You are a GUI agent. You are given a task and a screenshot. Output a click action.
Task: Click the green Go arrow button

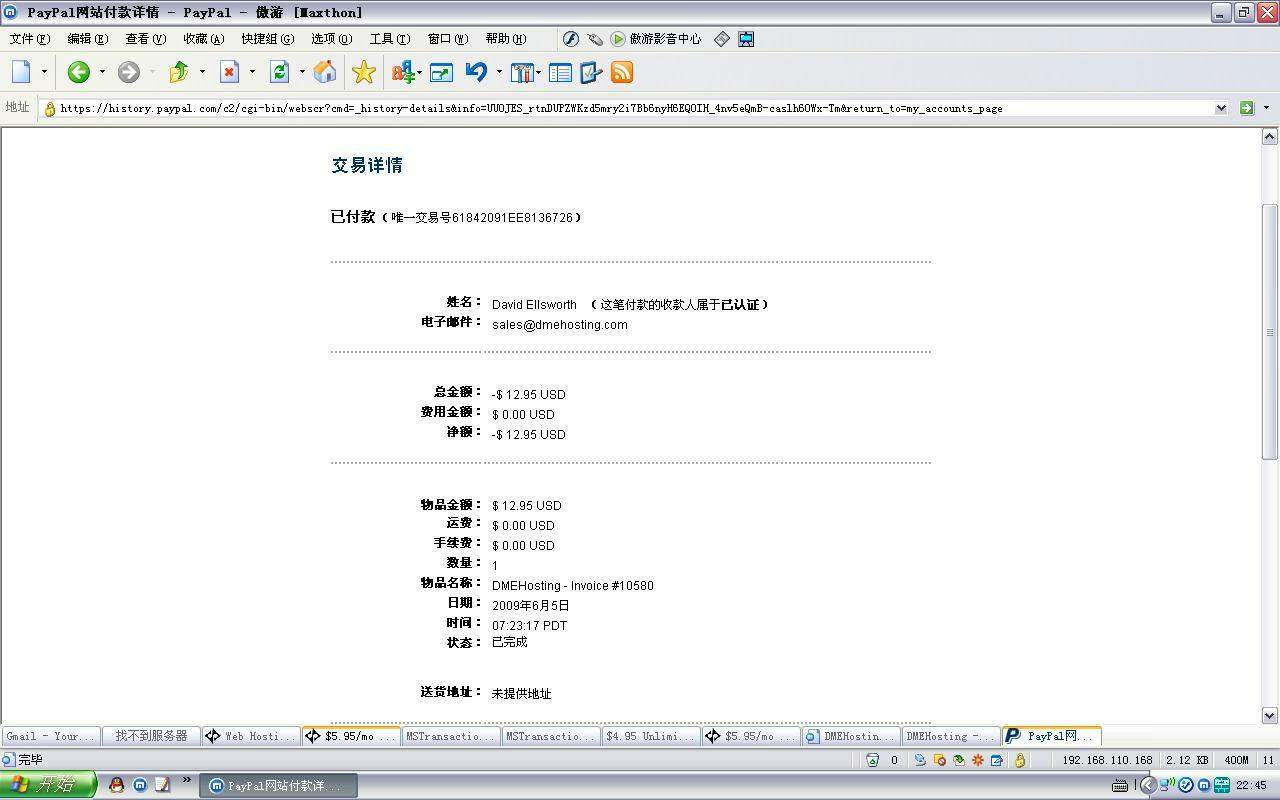[x=1246, y=108]
